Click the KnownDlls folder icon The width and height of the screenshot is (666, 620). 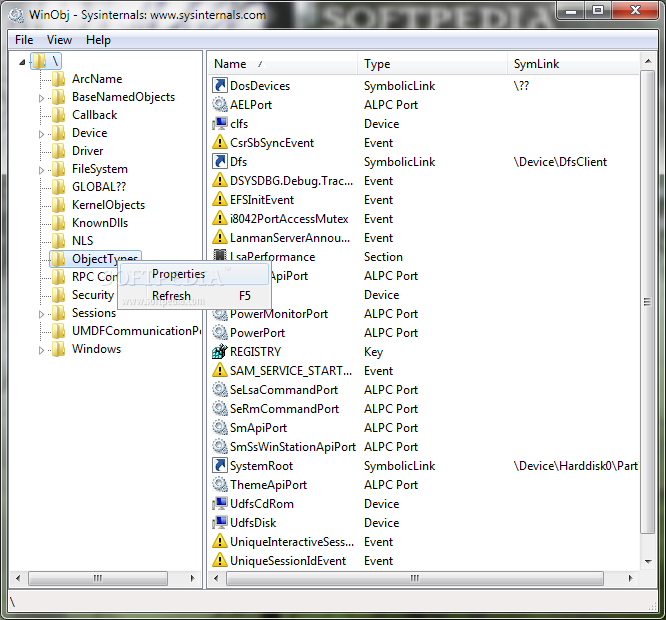[59, 223]
